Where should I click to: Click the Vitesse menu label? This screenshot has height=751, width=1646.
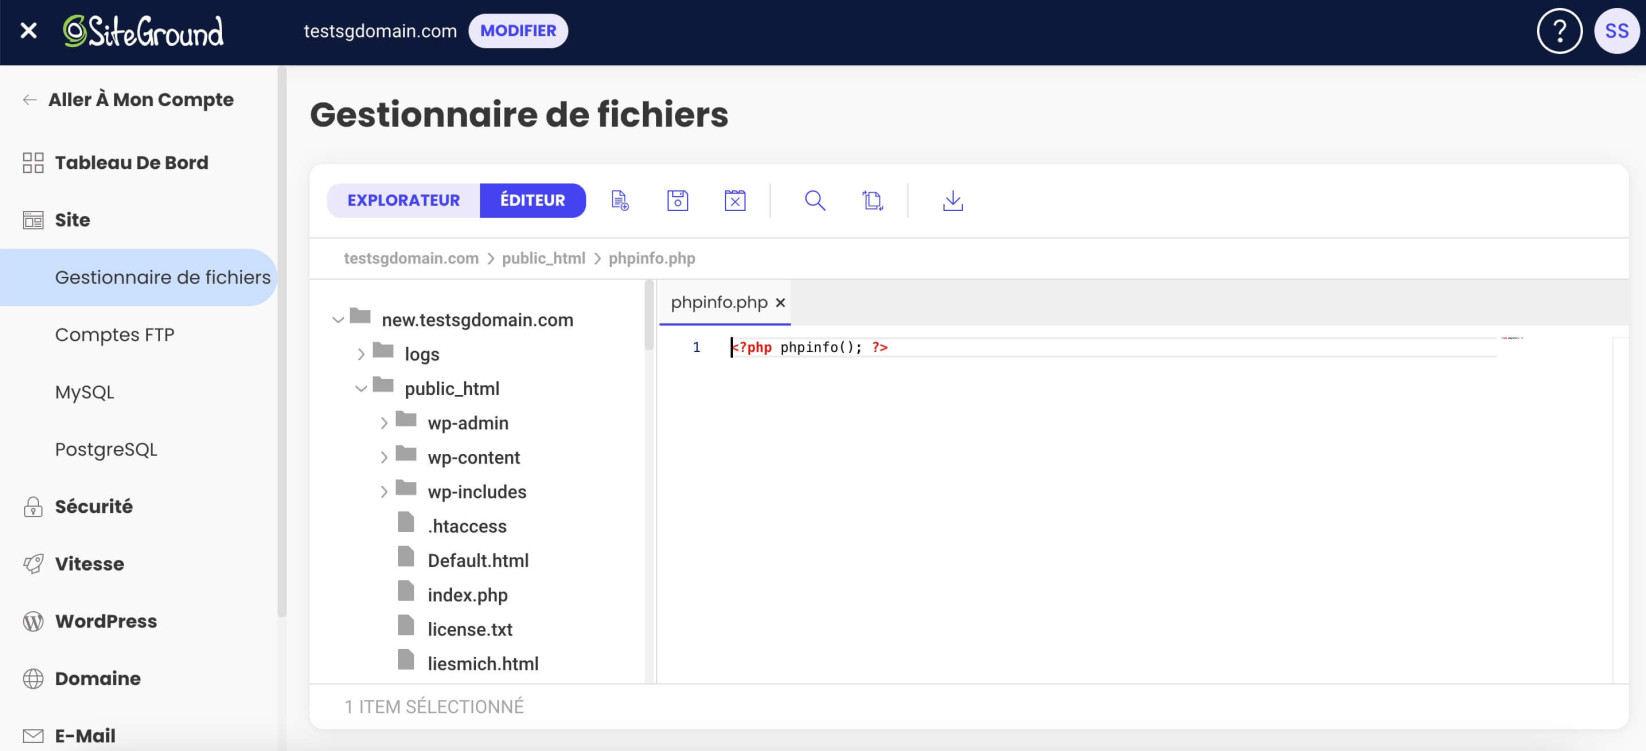coord(90,564)
